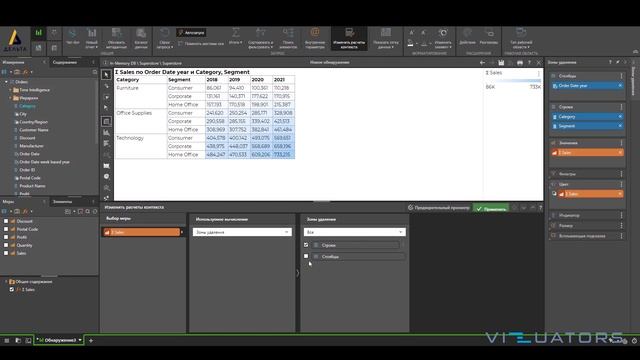Viewport: 640px width, 360px height.
Task: Click the save icon in report header
Action: [501, 63]
